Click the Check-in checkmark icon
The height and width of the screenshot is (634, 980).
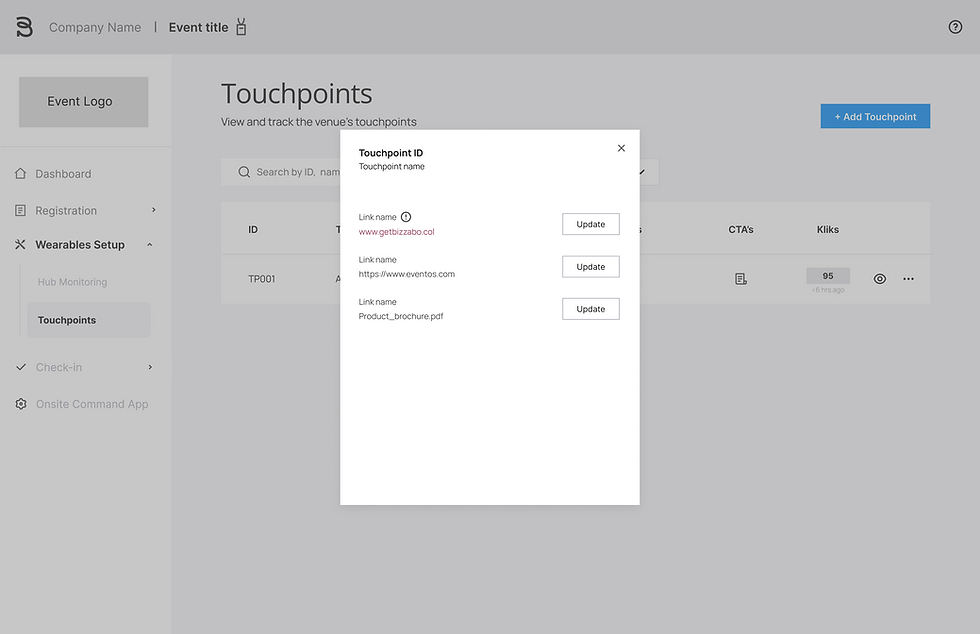click(x=21, y=367)
